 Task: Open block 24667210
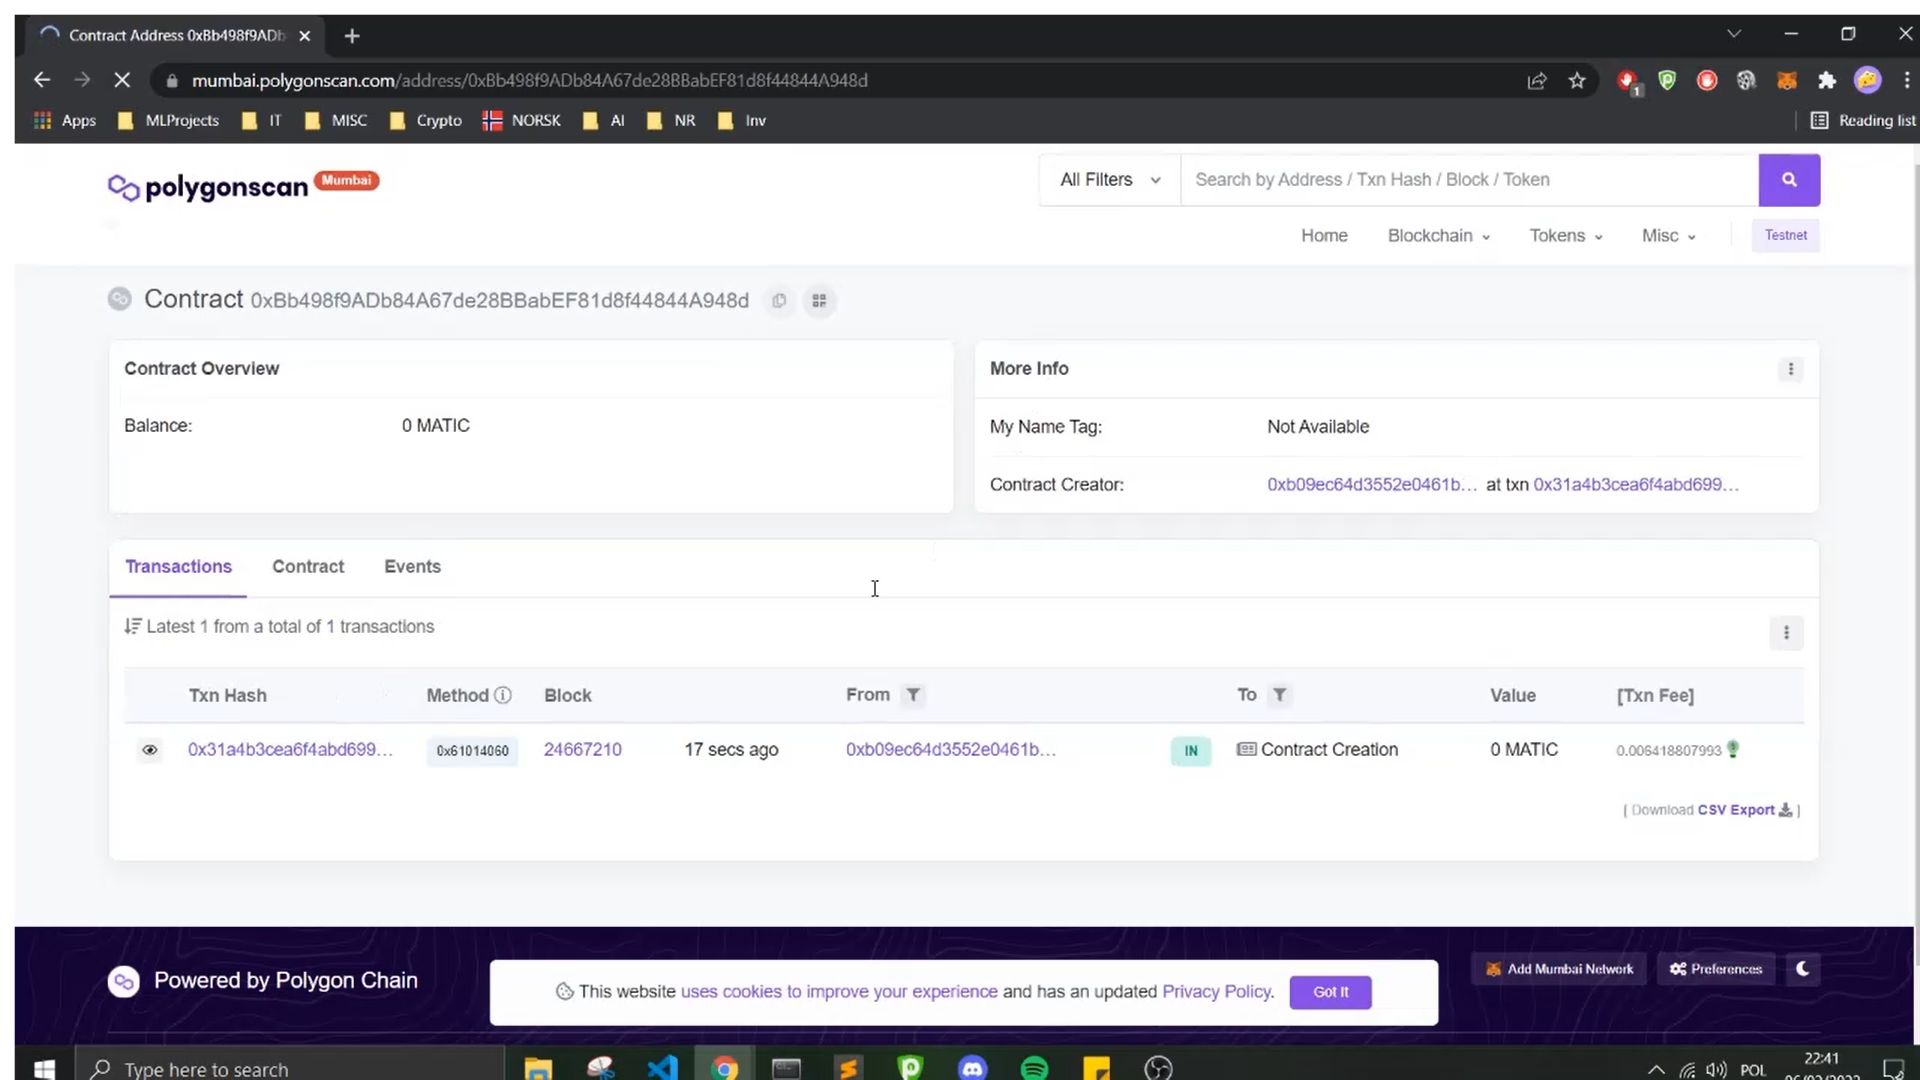tap(582, 750)
